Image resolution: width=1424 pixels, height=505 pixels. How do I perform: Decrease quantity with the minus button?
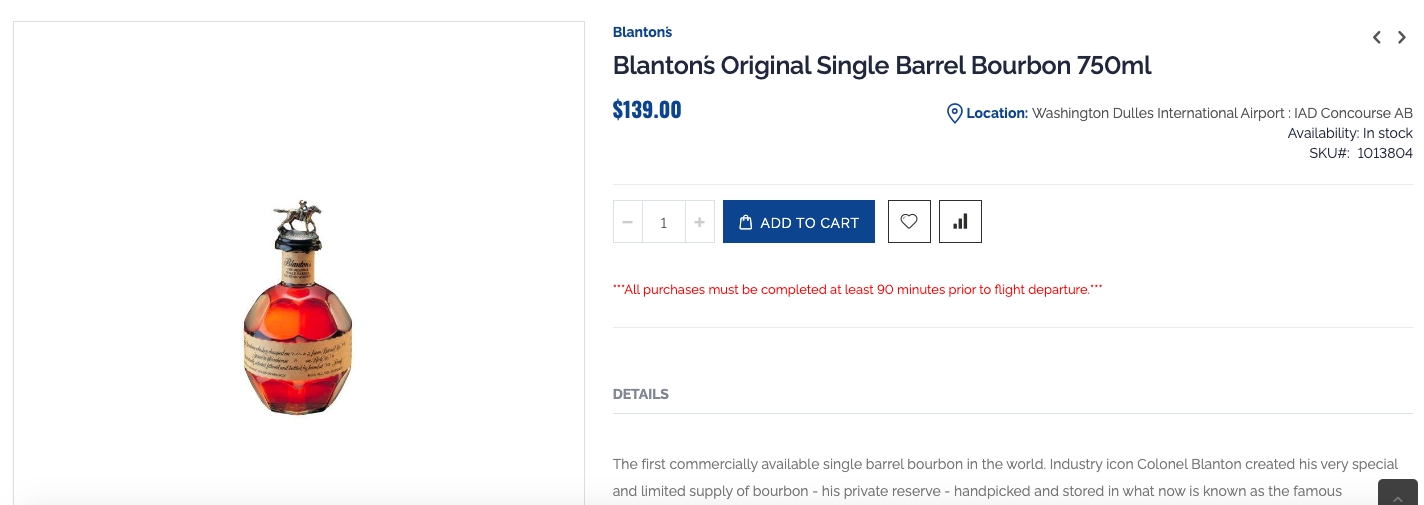tap(628, 222)
